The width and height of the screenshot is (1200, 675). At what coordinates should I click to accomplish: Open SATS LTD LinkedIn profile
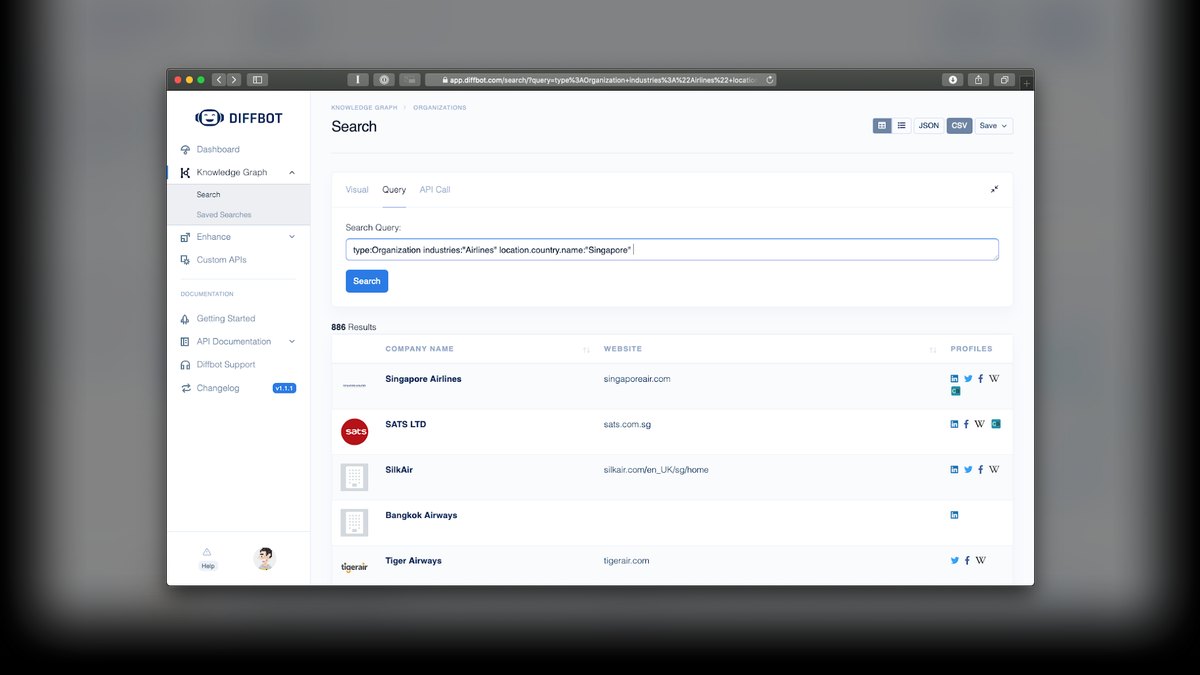(x=954, y=424)
